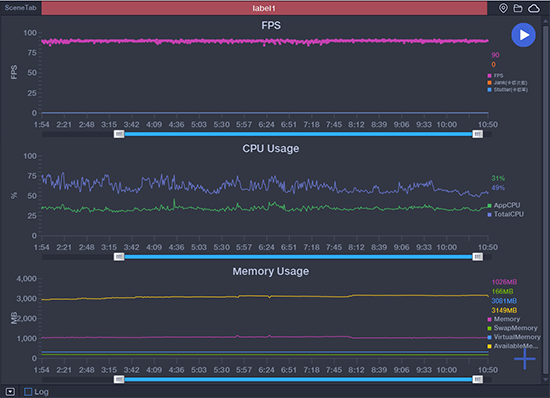
Task: Click the Stutter legend entry in FPS chart
Action: (508, 90)
